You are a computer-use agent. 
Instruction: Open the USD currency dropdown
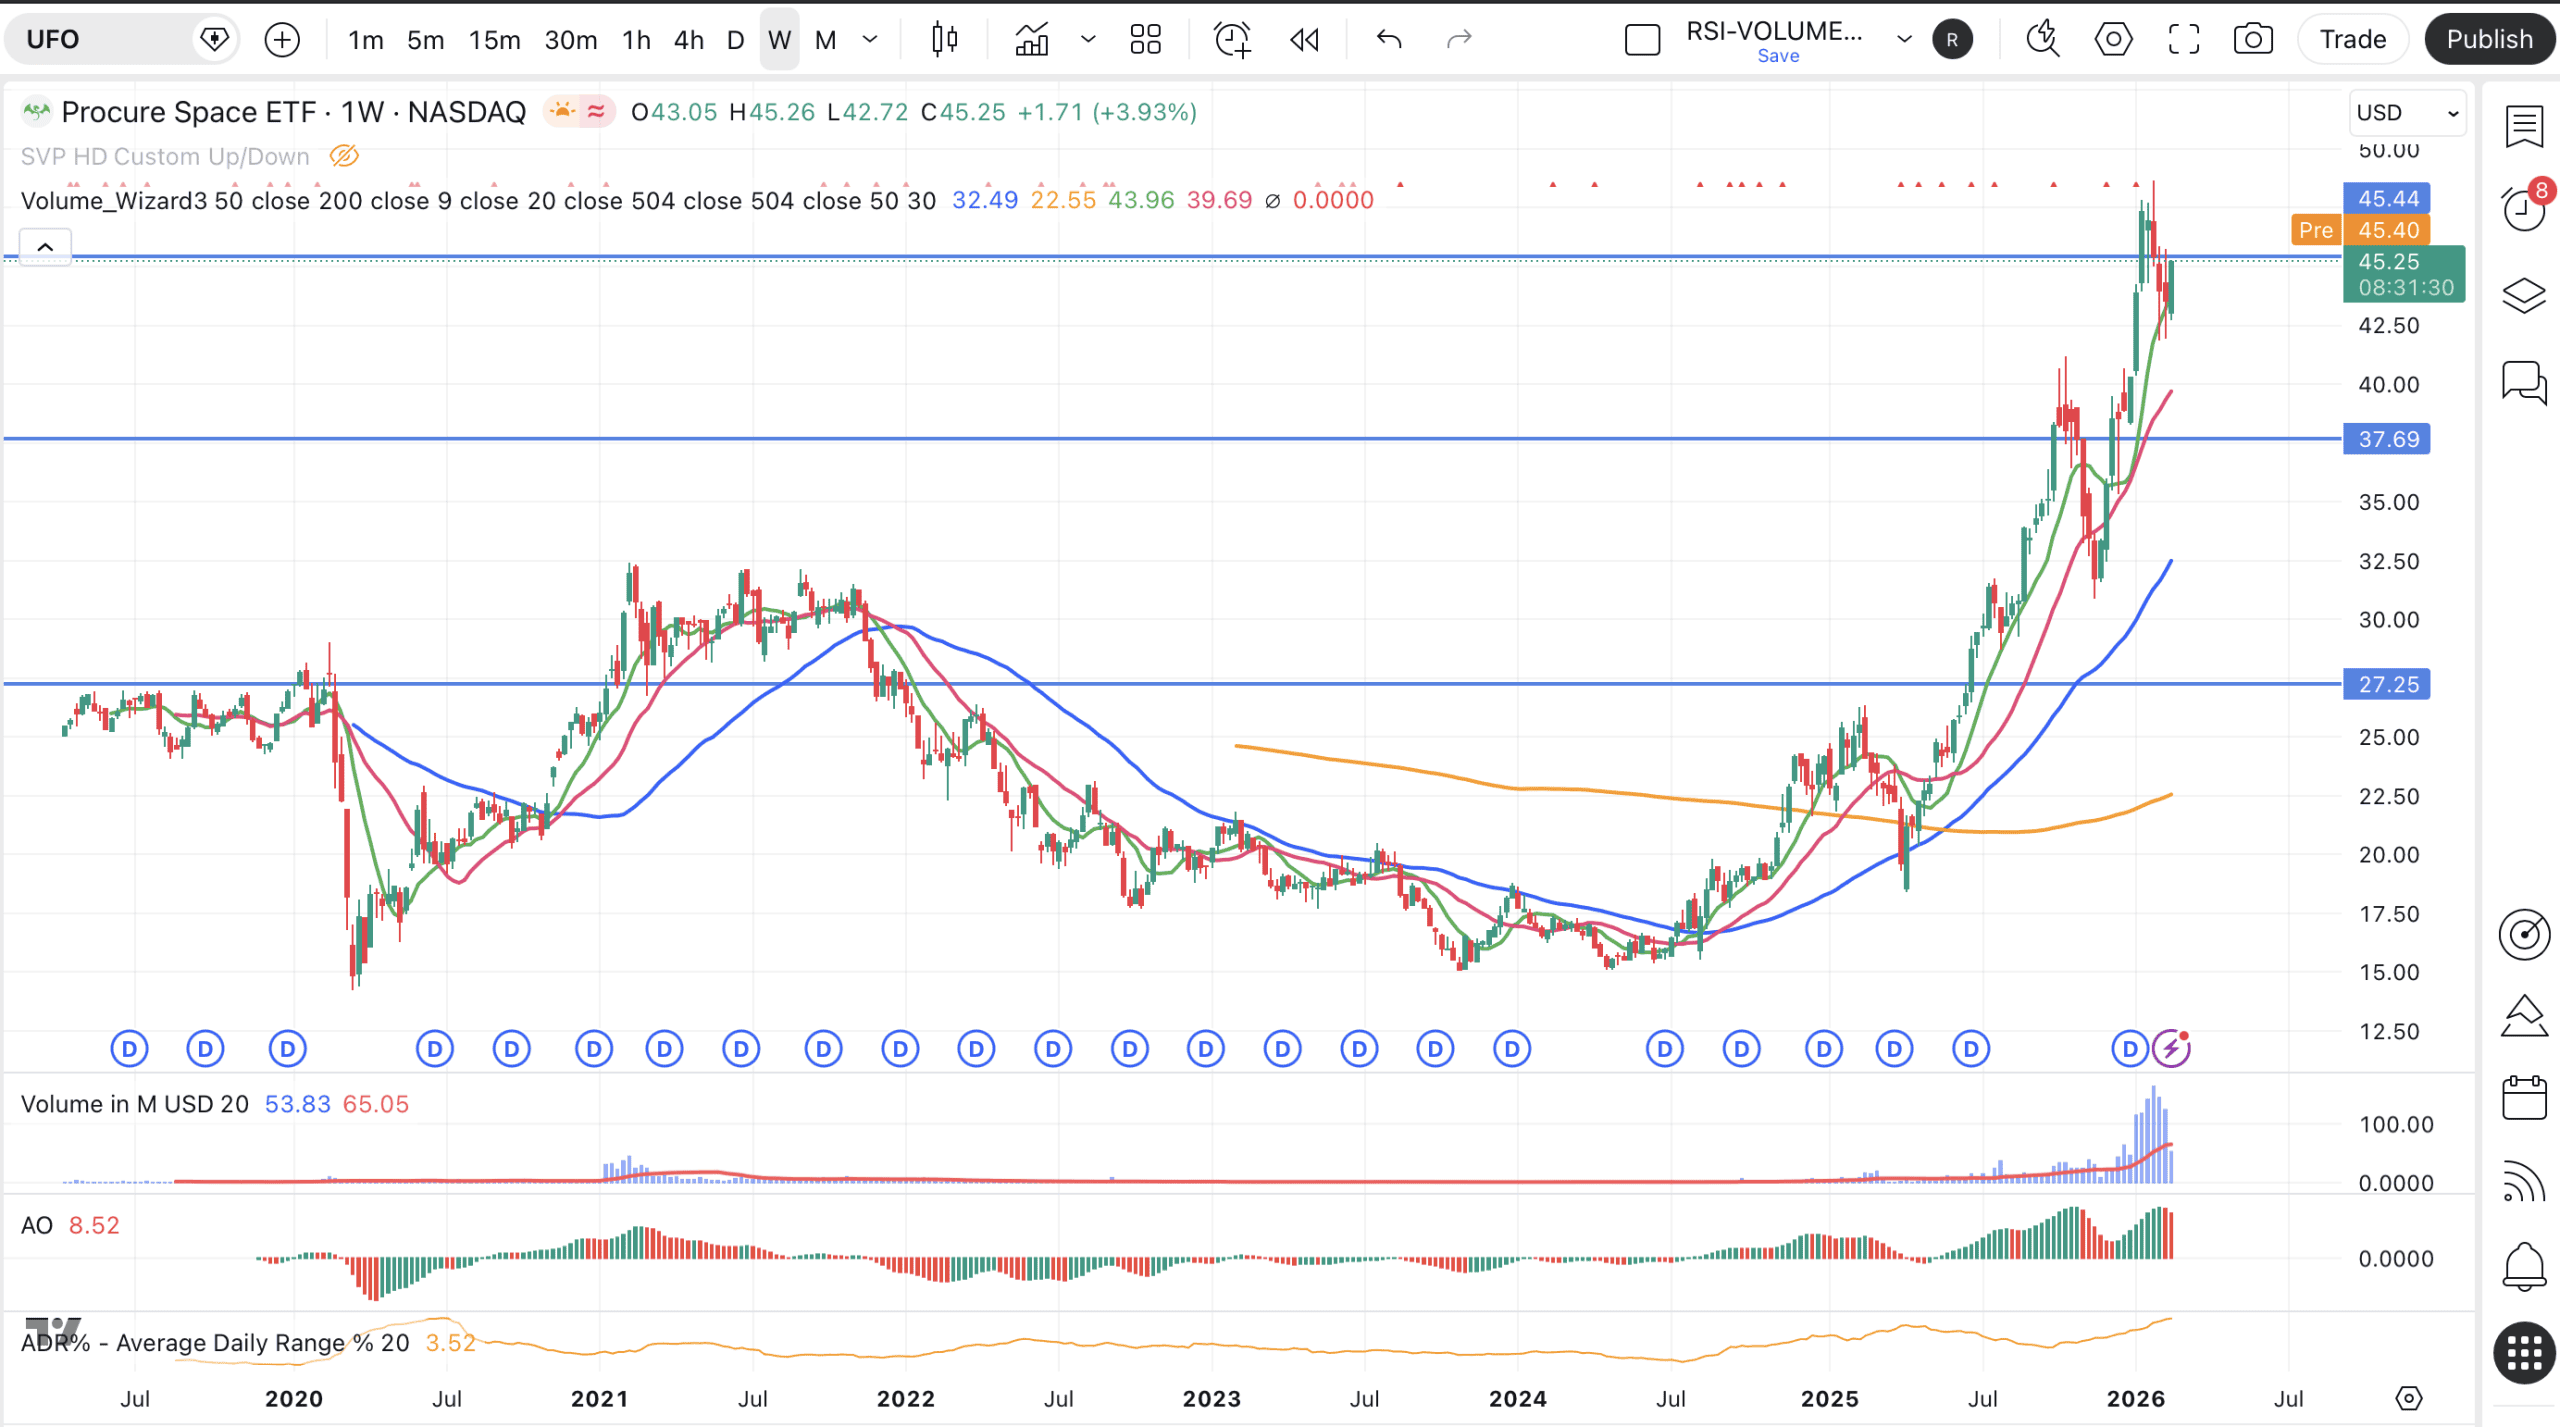click(x=2406, y=113)
